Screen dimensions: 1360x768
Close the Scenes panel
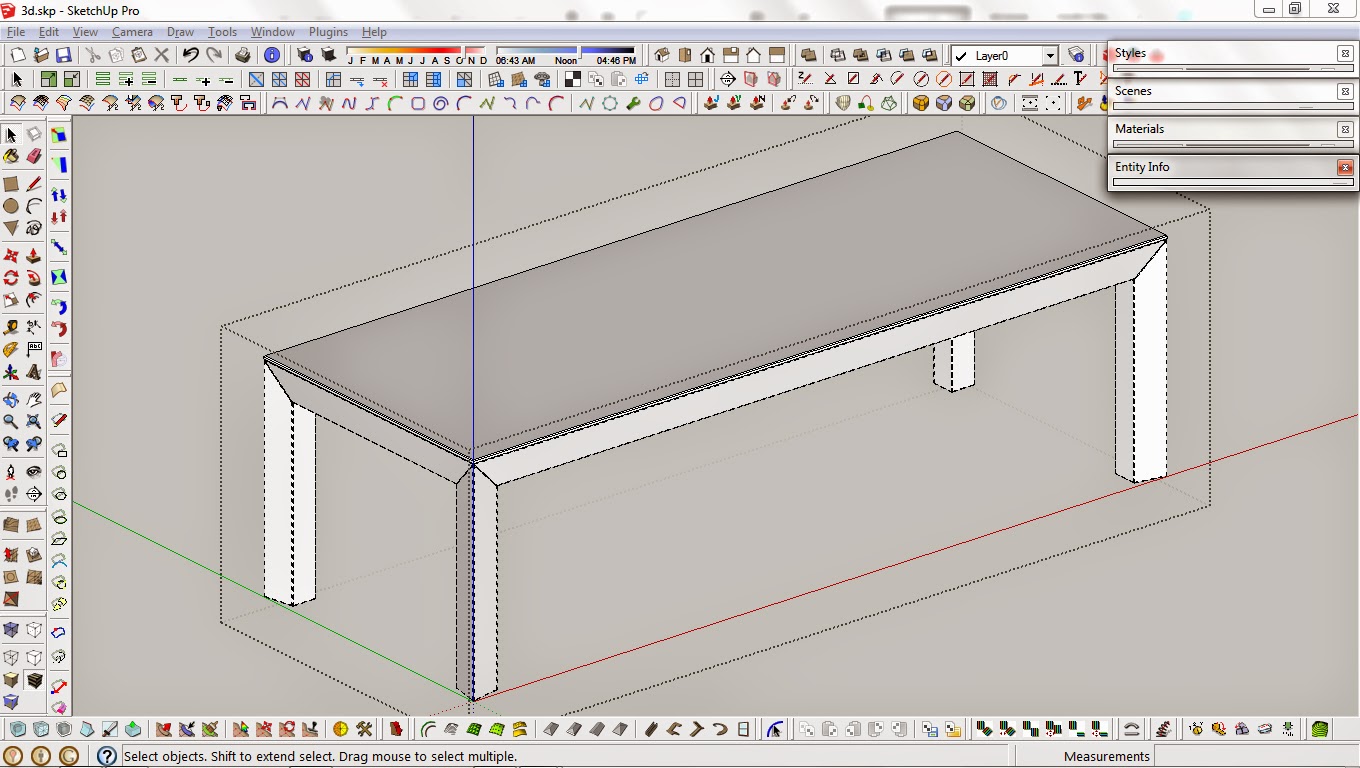coord(1345,91)
